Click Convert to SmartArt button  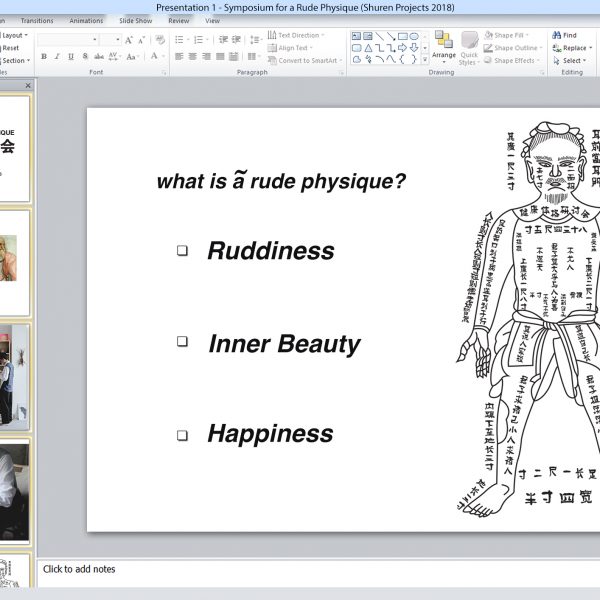(x=306, y=60)
